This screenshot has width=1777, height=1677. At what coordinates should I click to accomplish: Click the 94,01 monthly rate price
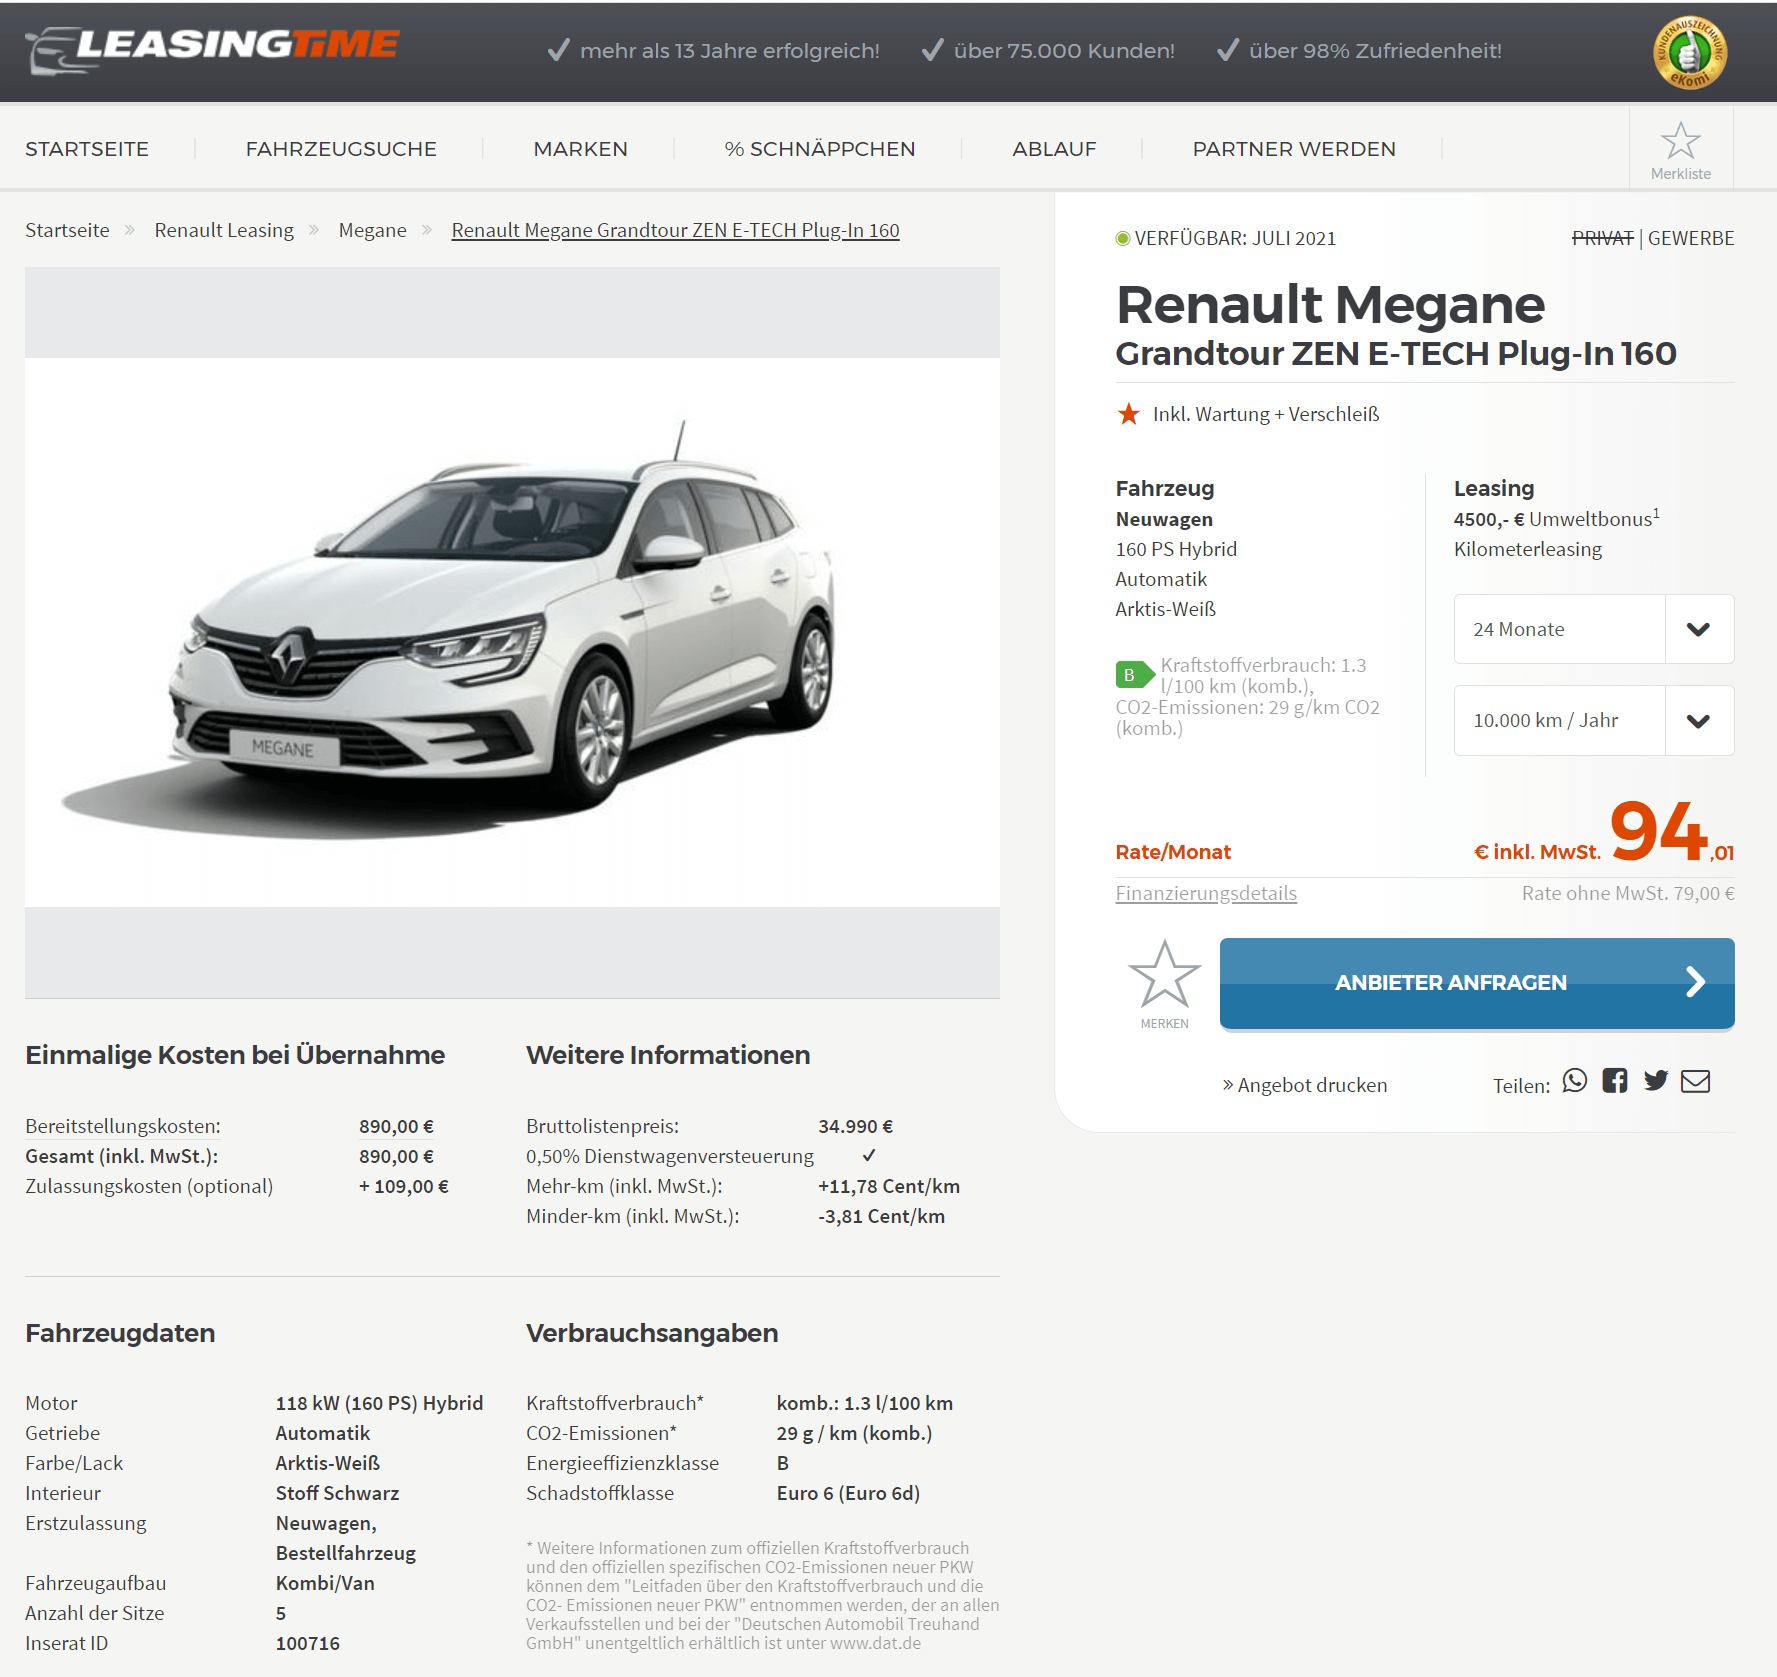pos(1672,833)
